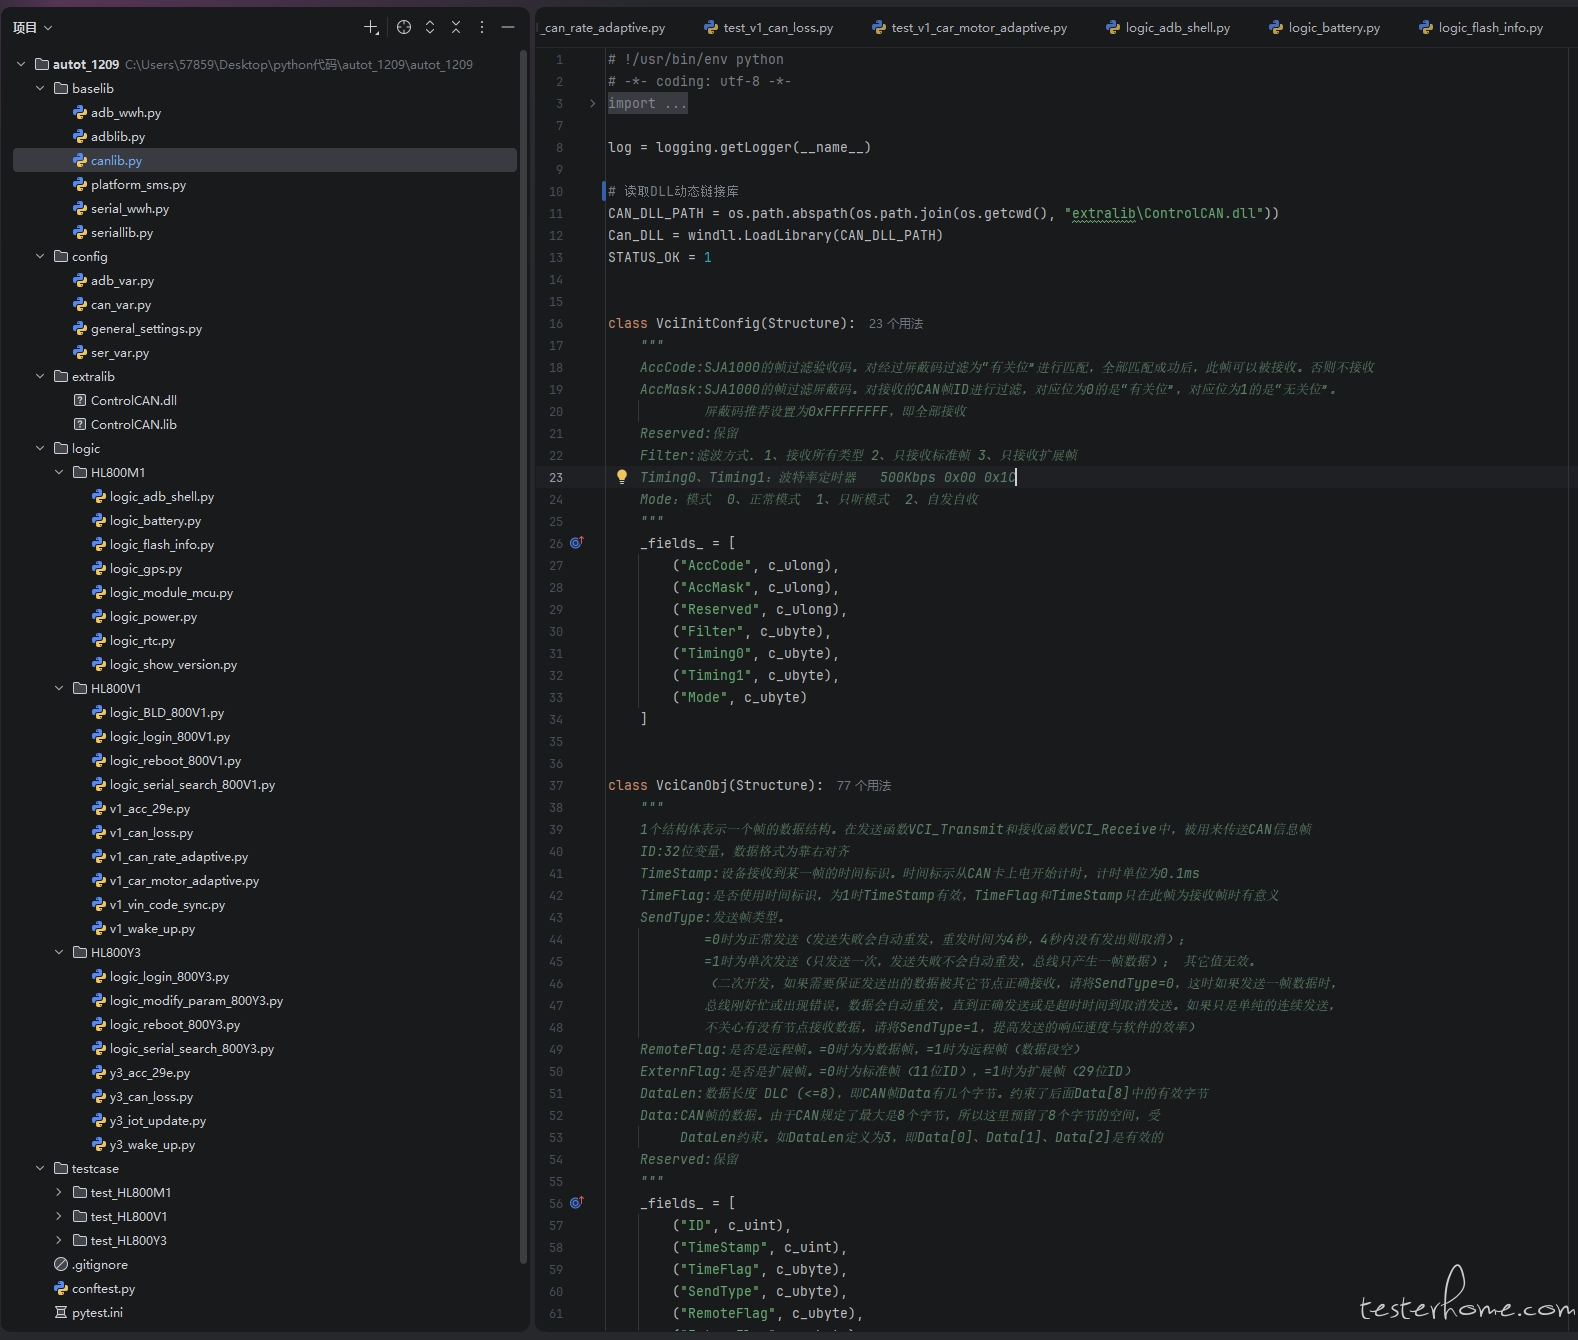Select conftest.py in project tree
This screenshot has width=1578, height=1340.
102,1288
